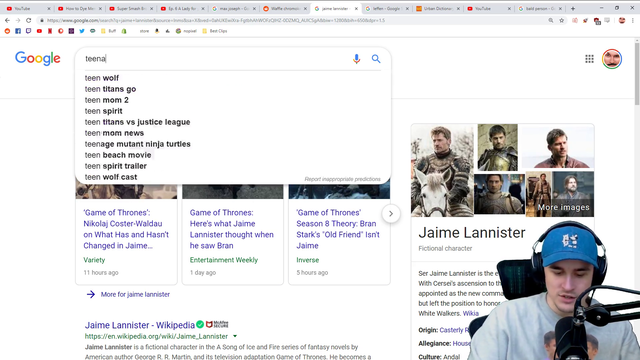Switch to the Super Smash Bros tab
This screenshot has height=360, width=640.
click(131, 8)
